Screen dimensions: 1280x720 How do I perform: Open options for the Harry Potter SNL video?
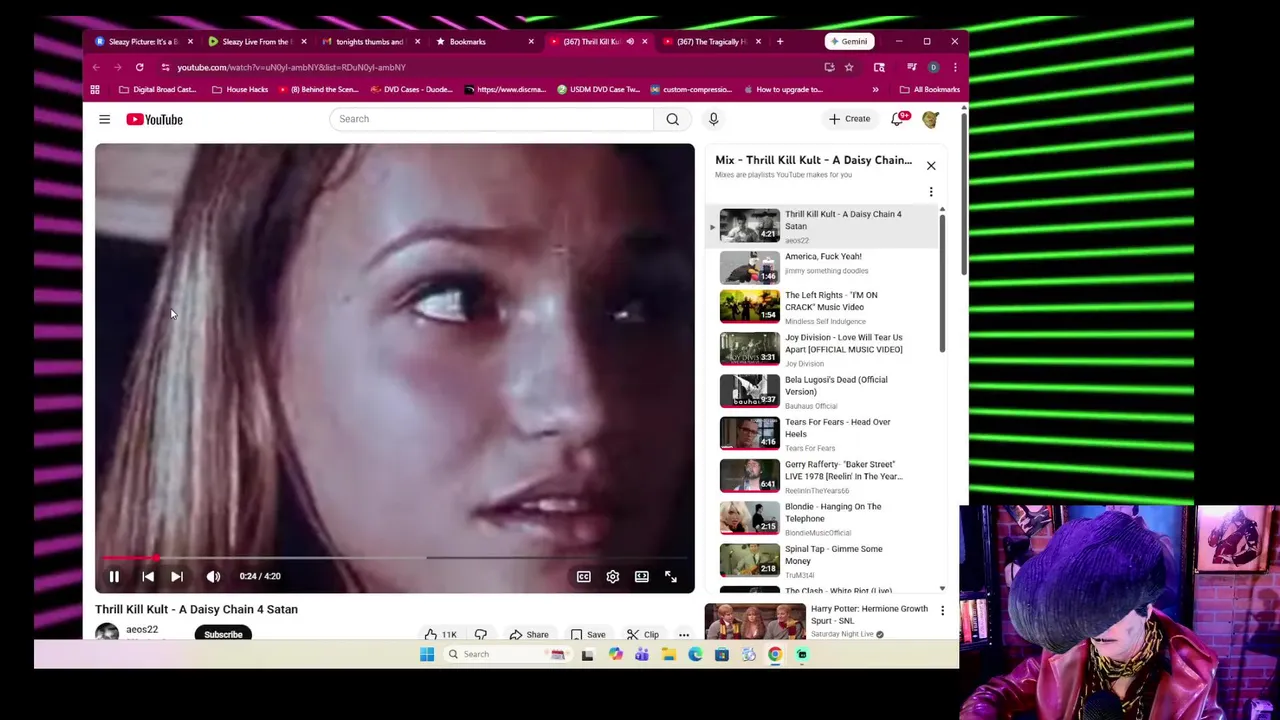(x=942, y=610)
